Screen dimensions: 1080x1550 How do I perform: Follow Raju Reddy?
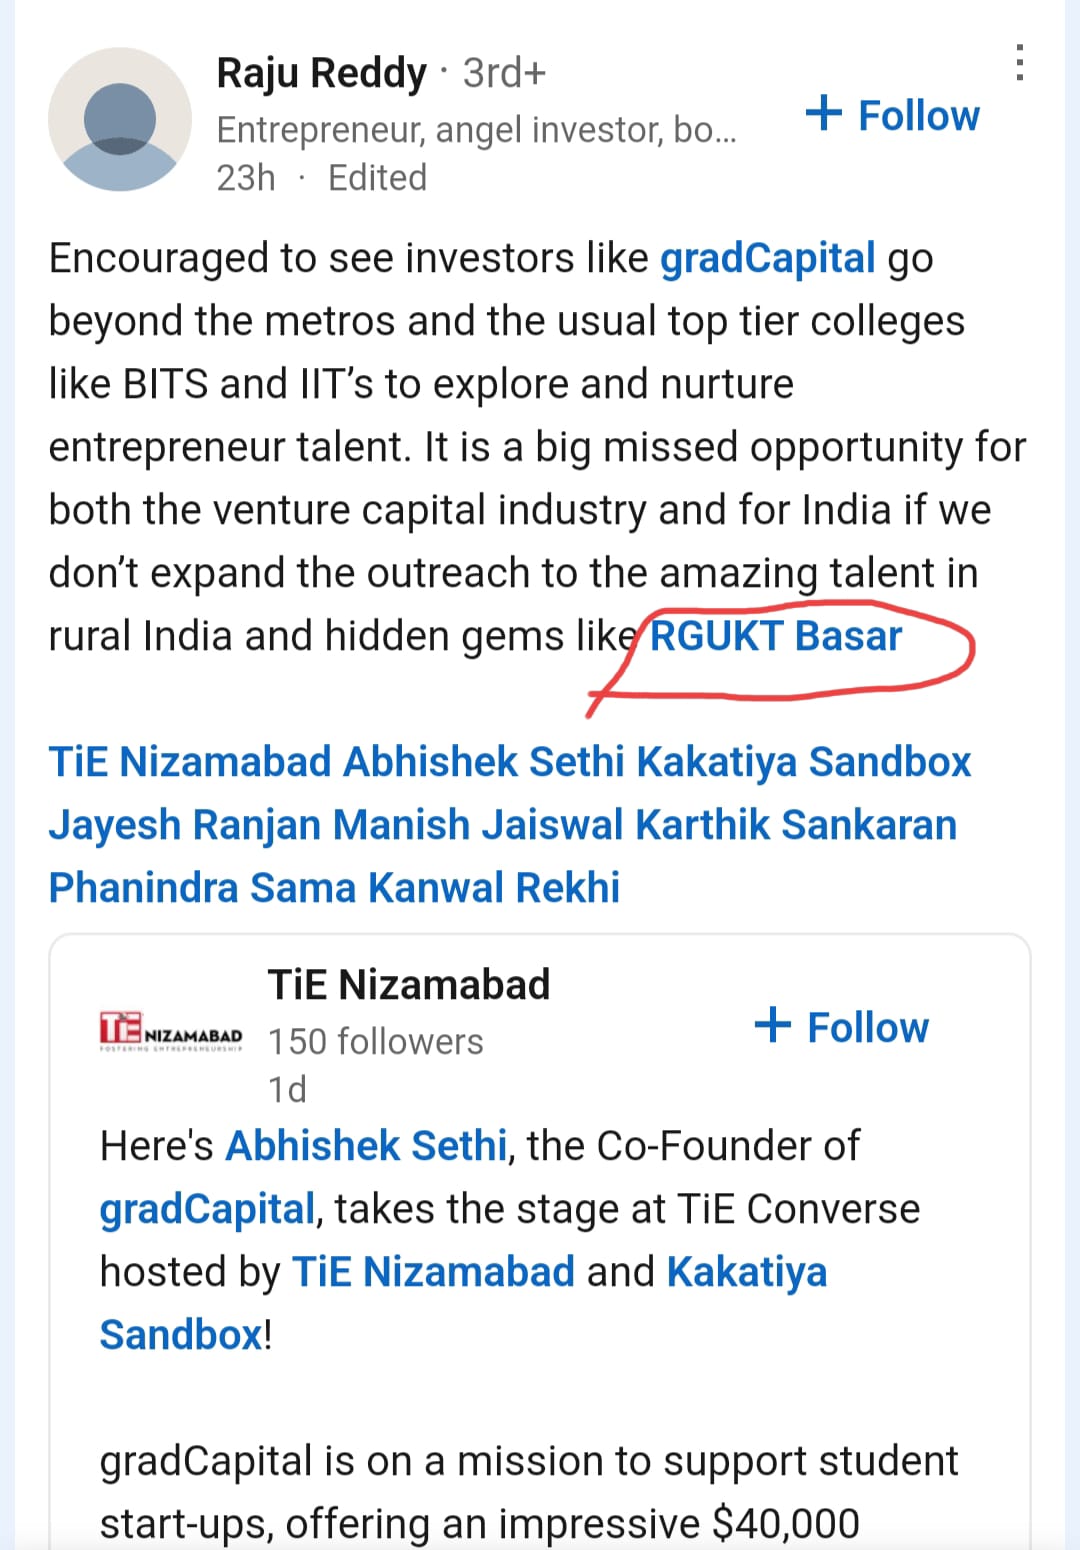[892, 114]
